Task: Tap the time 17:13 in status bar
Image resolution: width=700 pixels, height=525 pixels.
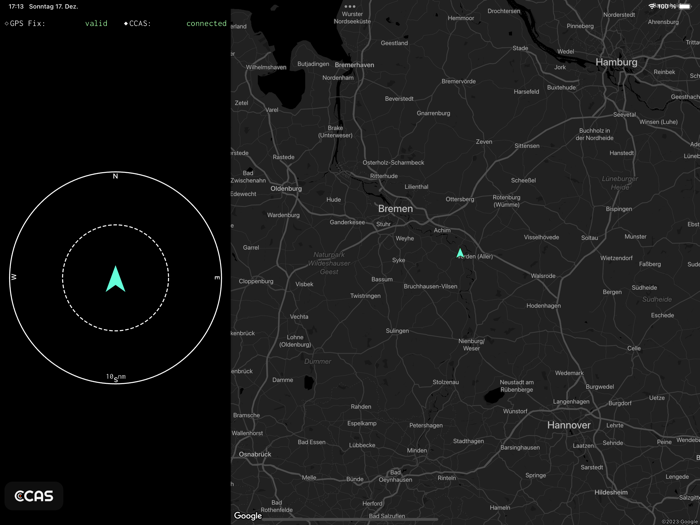Action: (16, 6)
